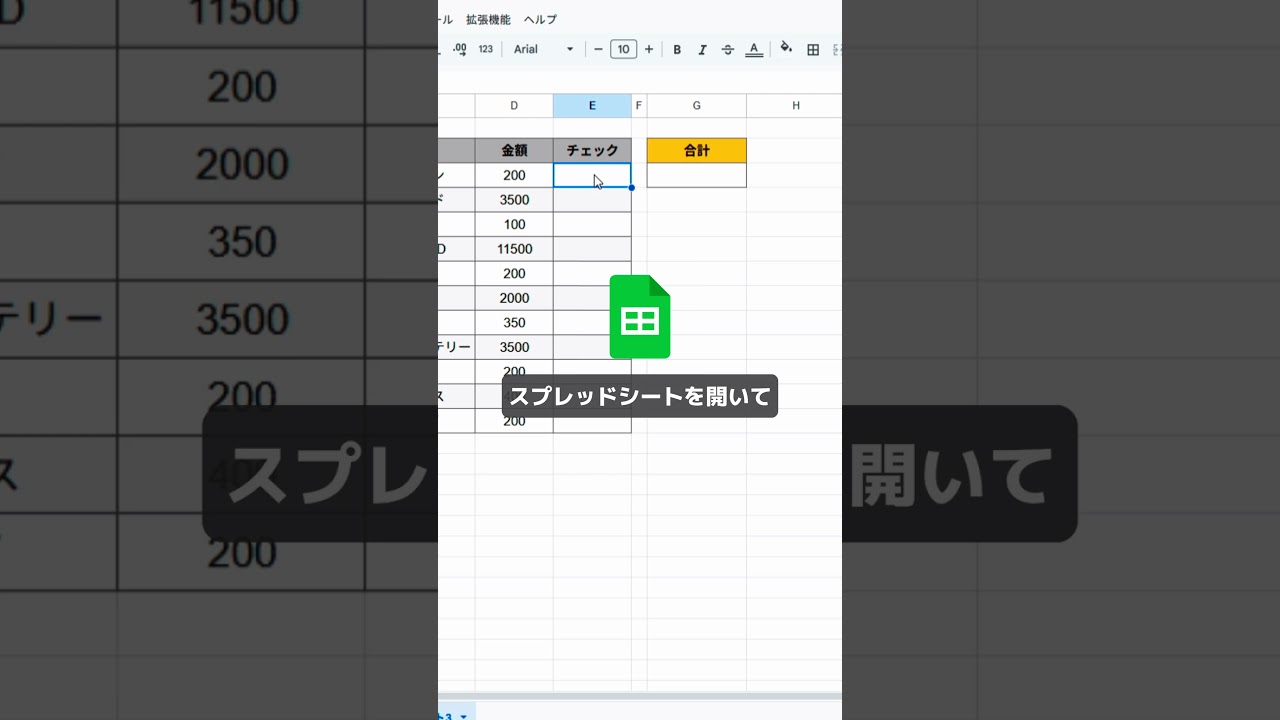Open the 123 number format menu

point(486,49)
